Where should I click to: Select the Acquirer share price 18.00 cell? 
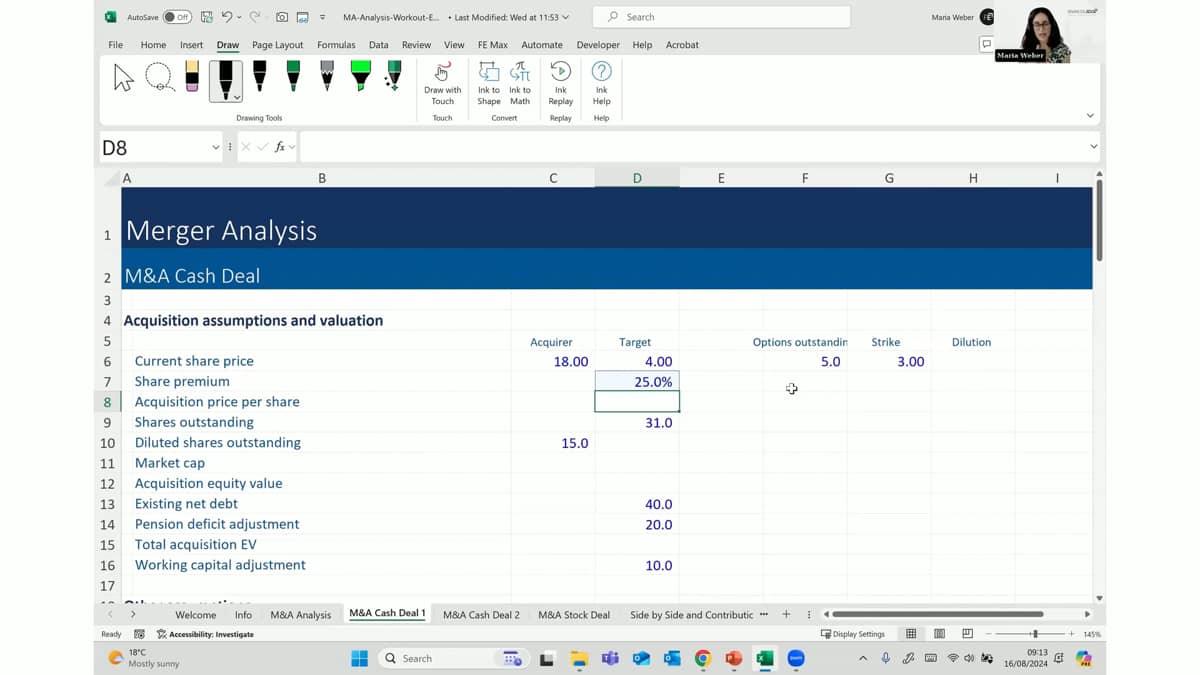click(553, 361)
